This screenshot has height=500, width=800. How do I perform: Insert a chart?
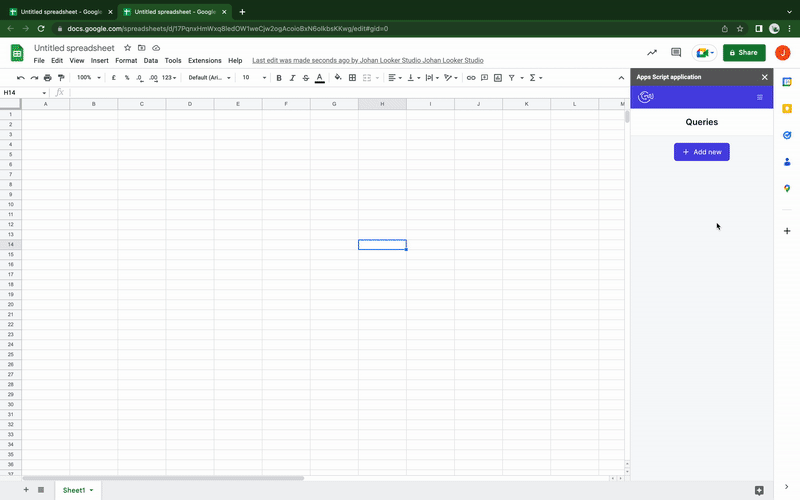(x=498, y=78)
